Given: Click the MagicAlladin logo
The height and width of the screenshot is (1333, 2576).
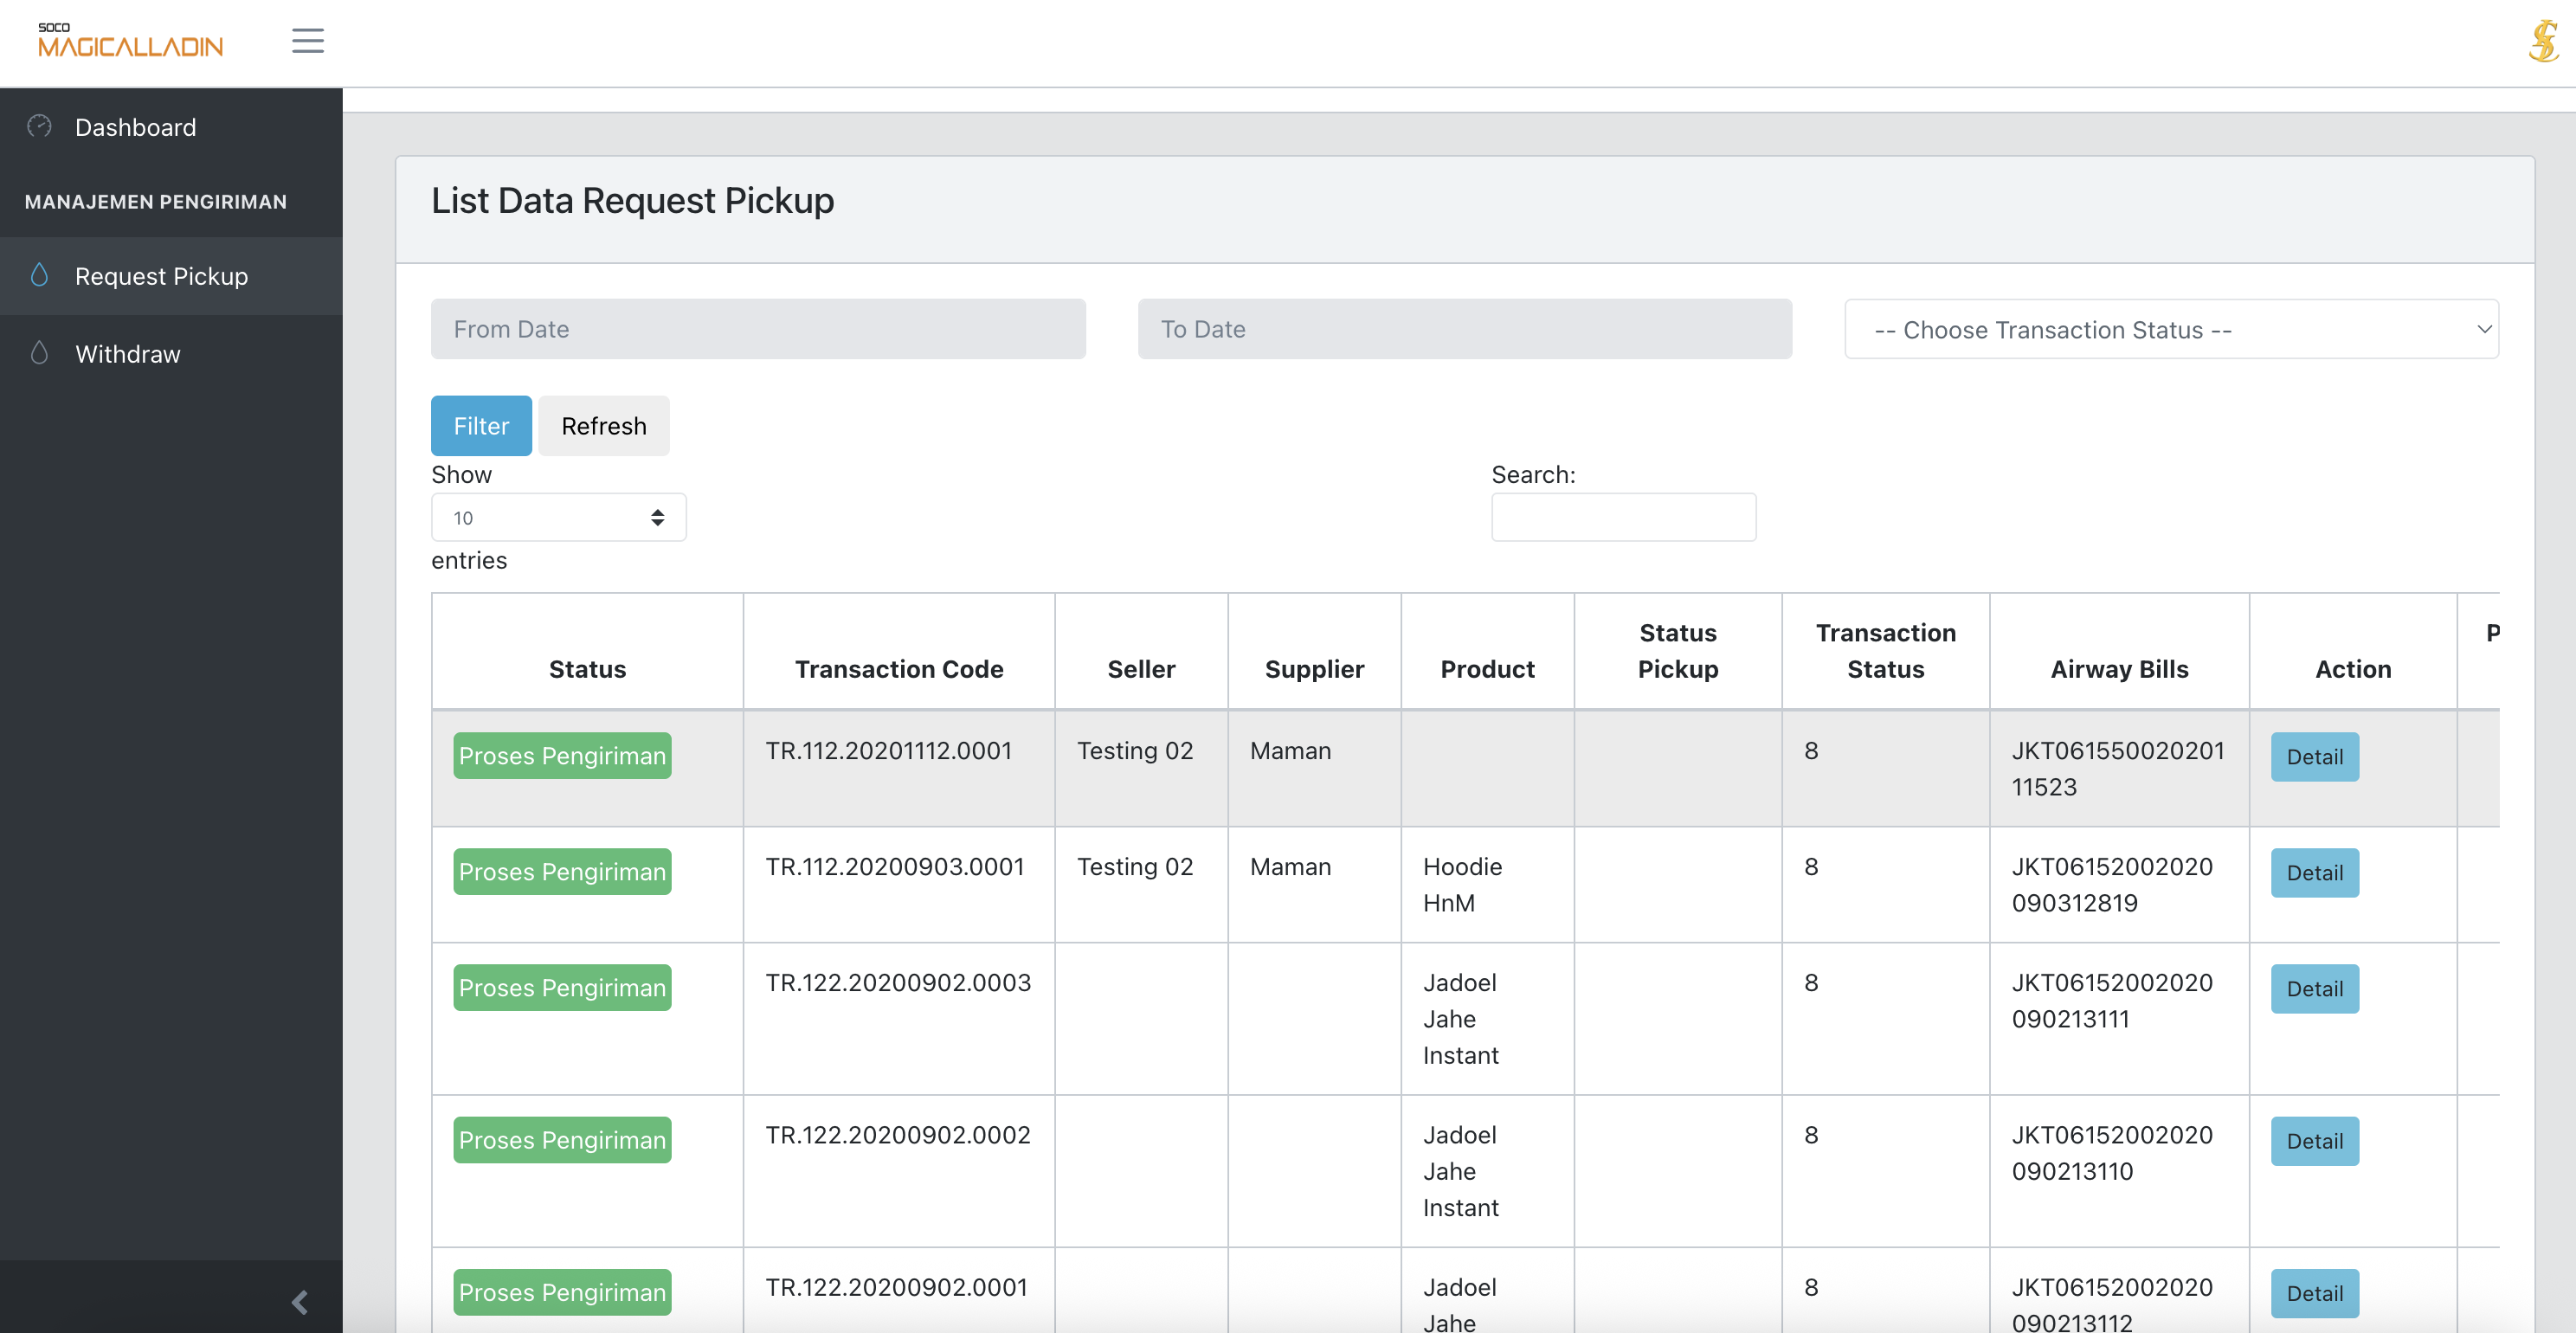Looking at the screenshot, I should click(x=130, y=41).
